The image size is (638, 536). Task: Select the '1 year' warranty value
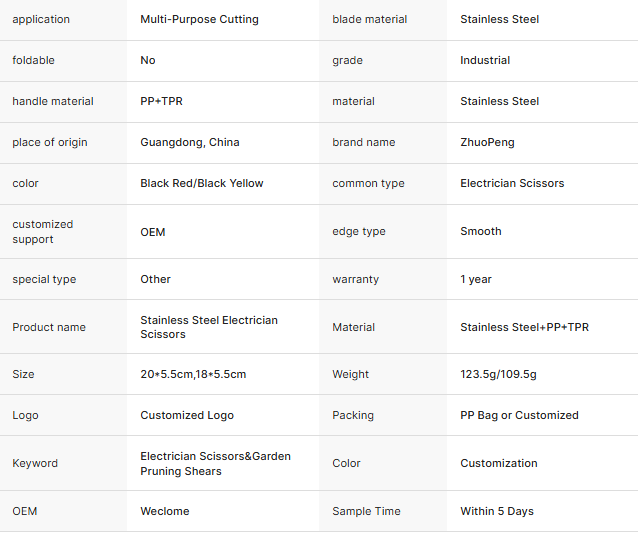click(476, 279)
